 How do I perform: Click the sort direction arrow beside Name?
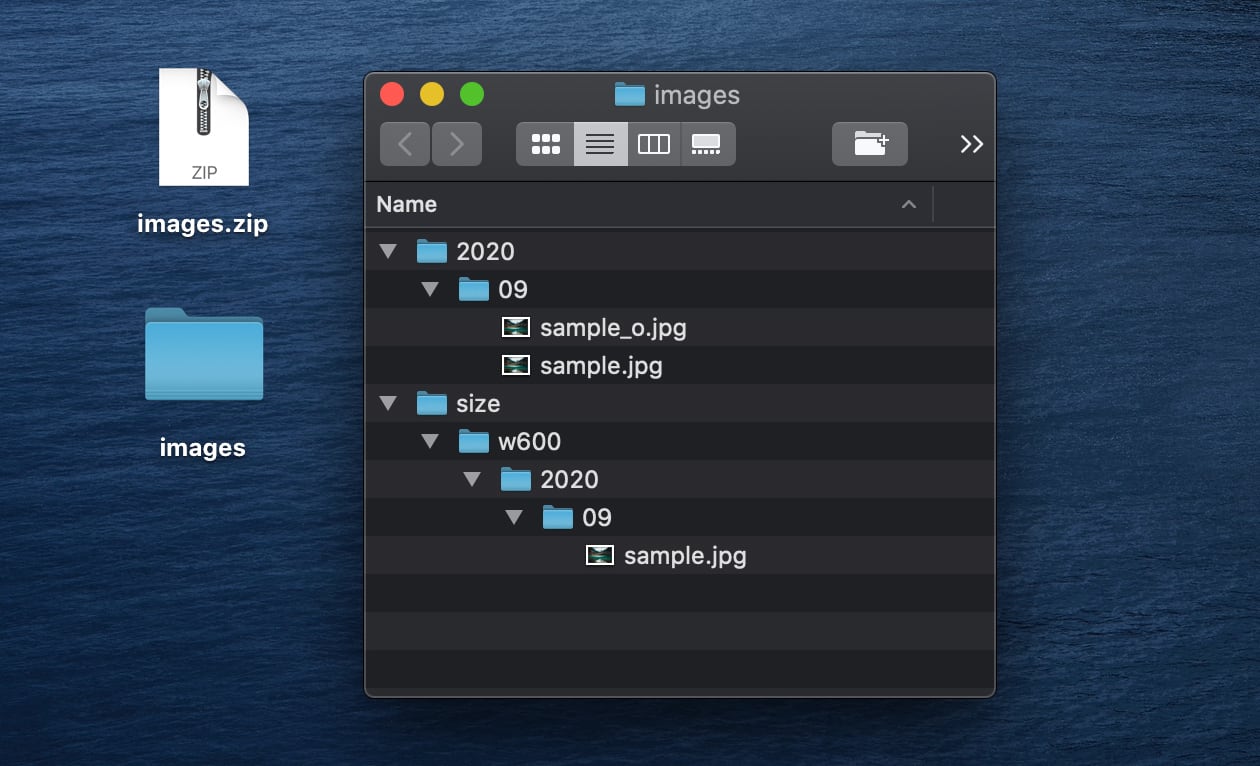click(908, 204)
